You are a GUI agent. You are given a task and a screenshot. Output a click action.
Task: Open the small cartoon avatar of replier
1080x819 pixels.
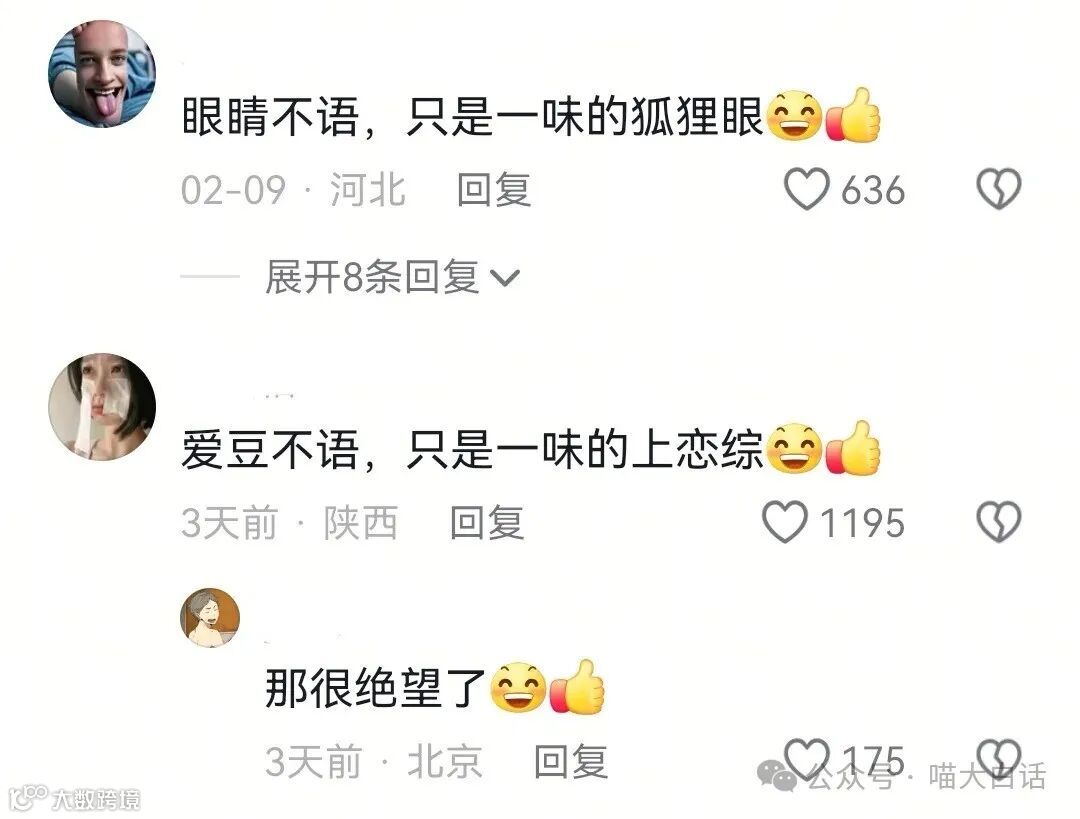pyautogui.click(x=210, y=618)
